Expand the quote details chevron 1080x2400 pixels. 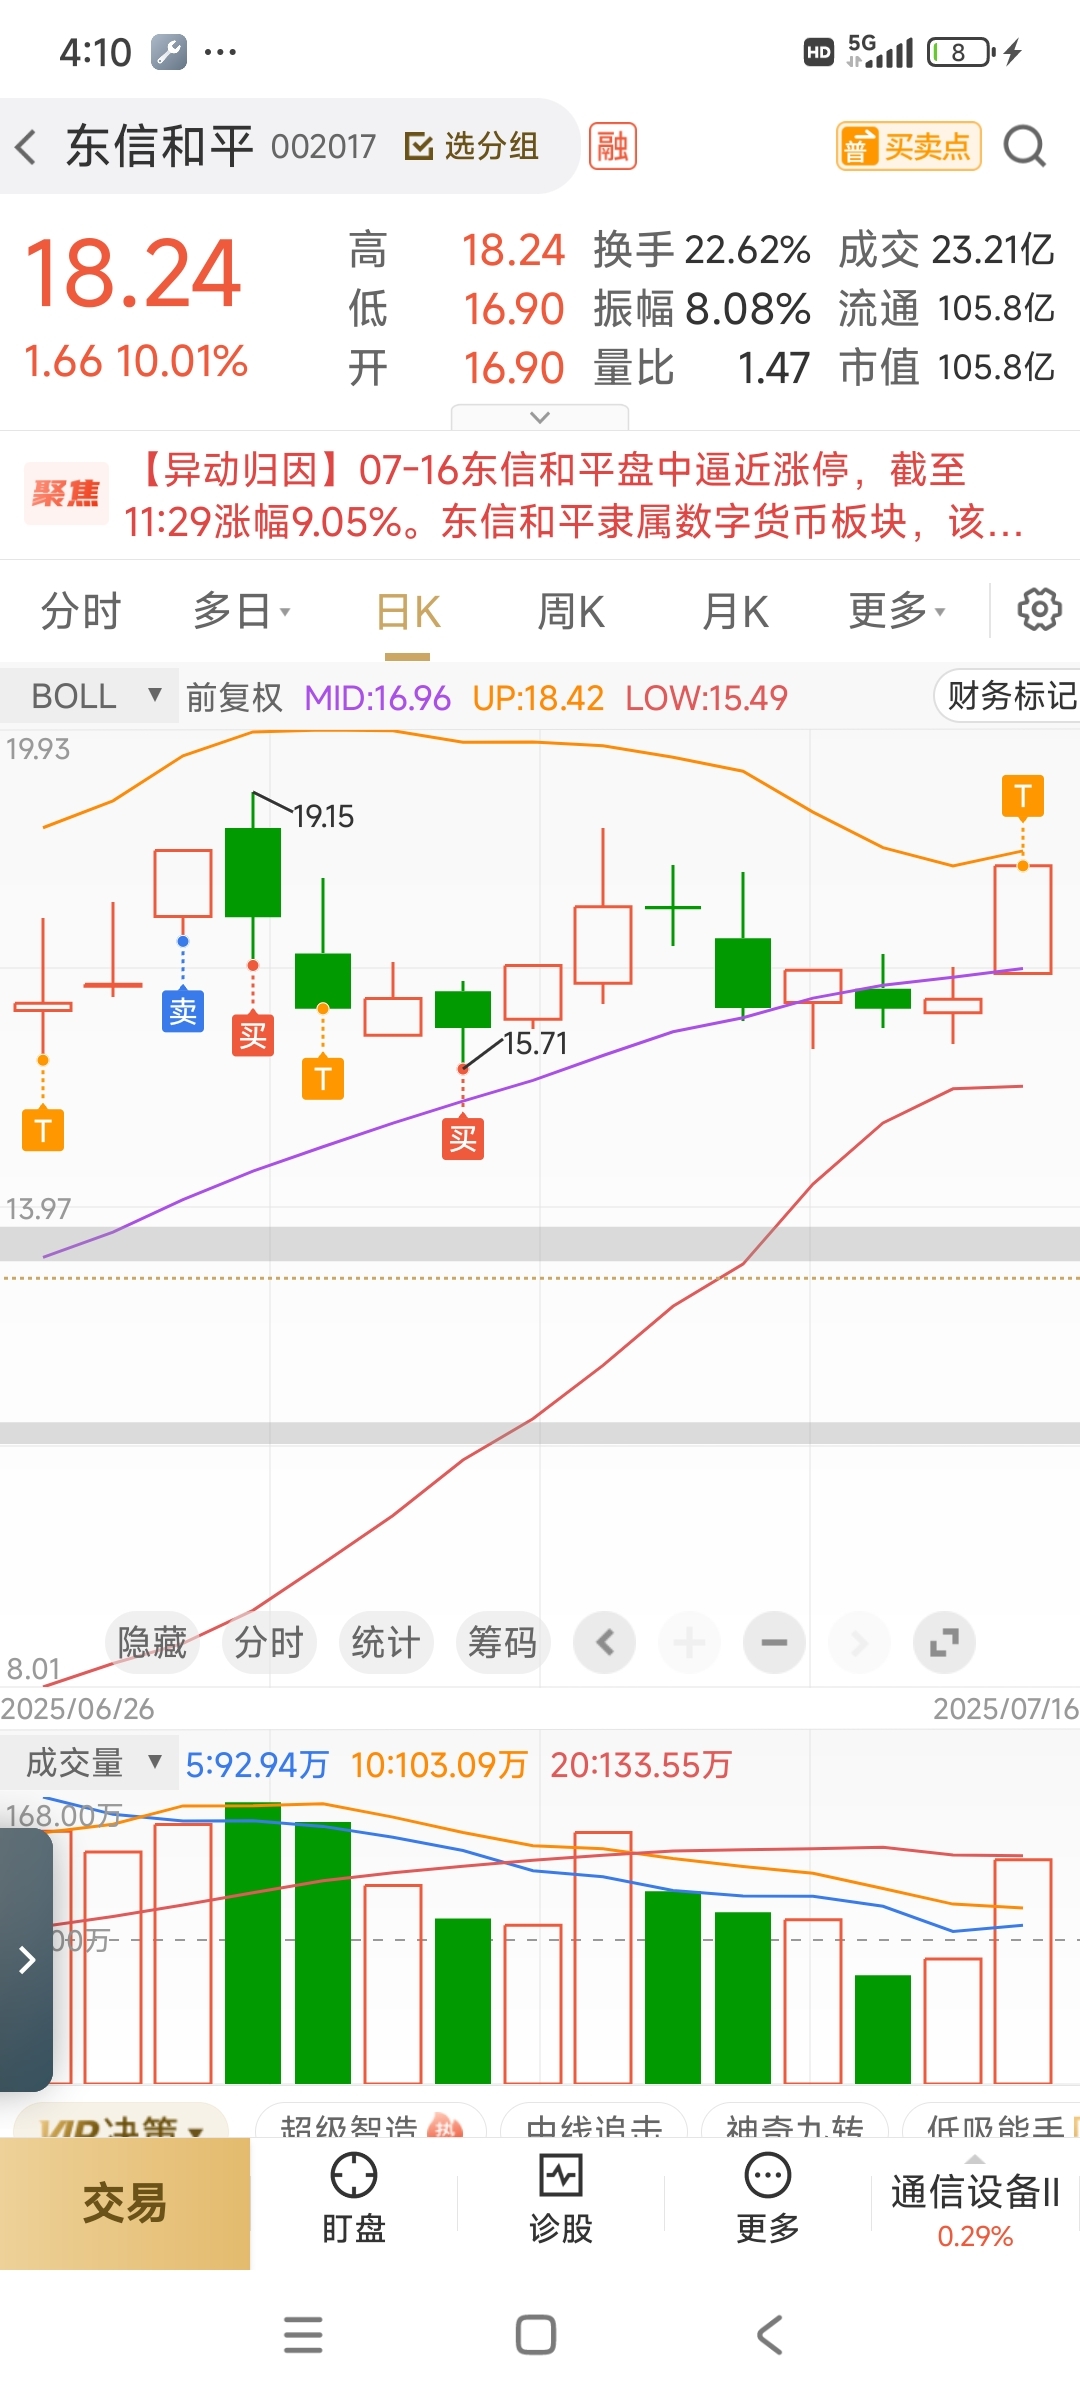540,417
